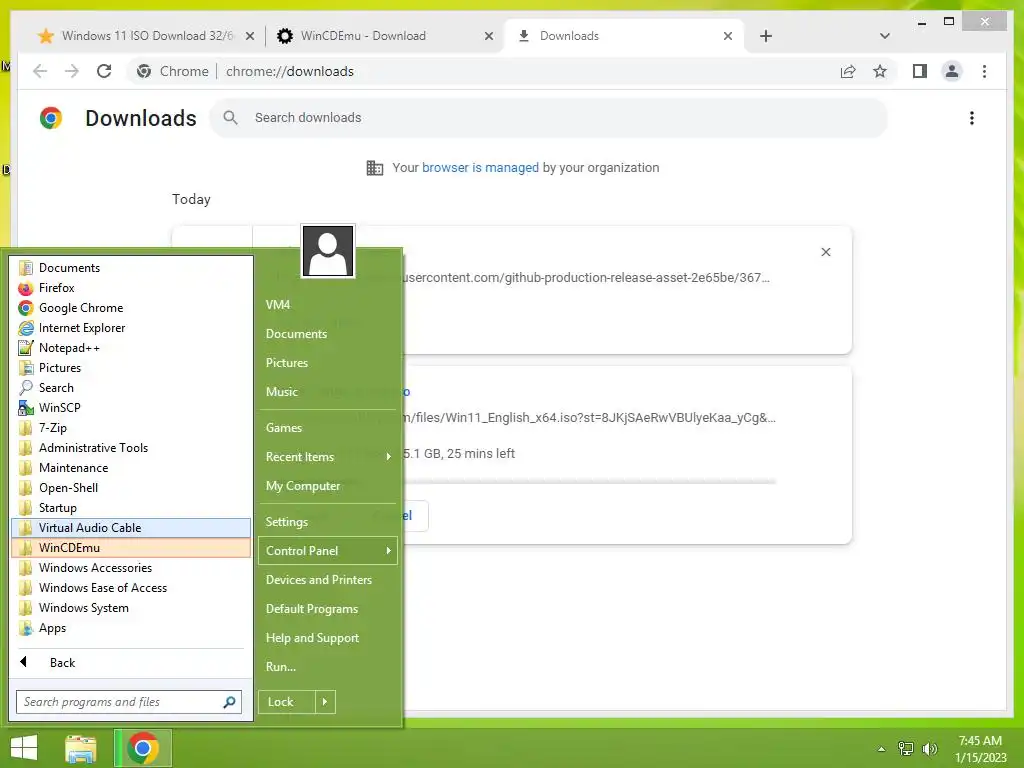Viewport: 1024px width, 768px height.
Task: Bookmark this page with the star icon
Action: tap(880, 71)
